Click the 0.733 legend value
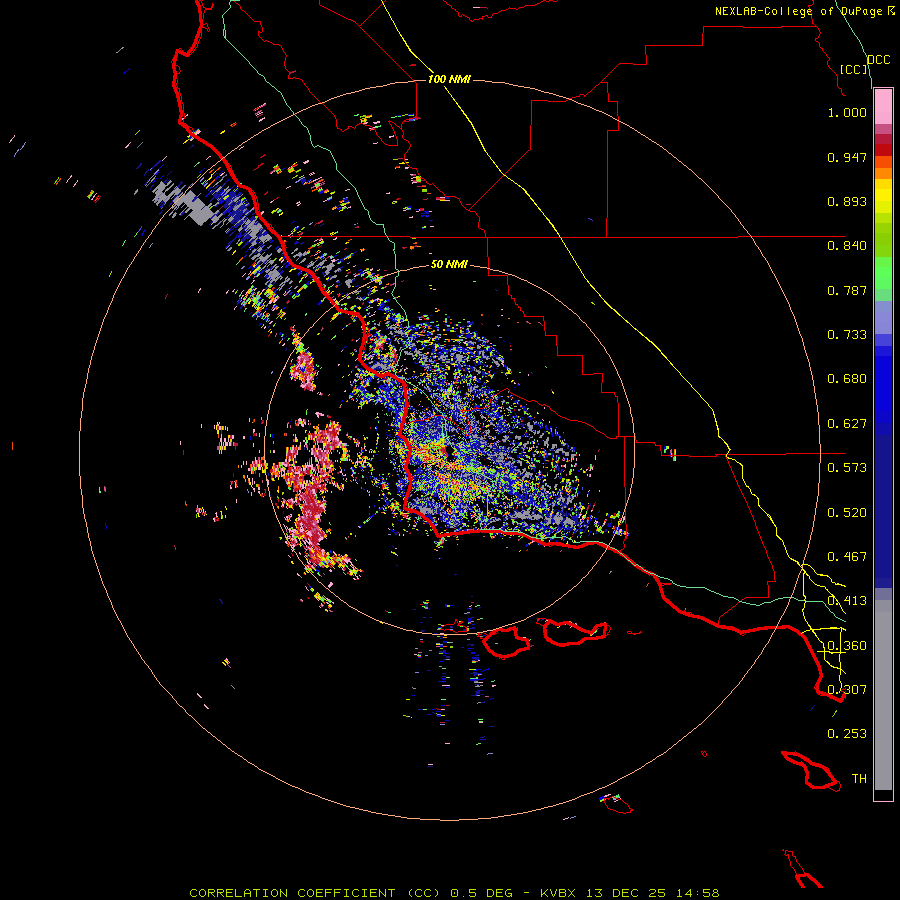900x900 pixels. pyautogui.click(x=847, y=335)
